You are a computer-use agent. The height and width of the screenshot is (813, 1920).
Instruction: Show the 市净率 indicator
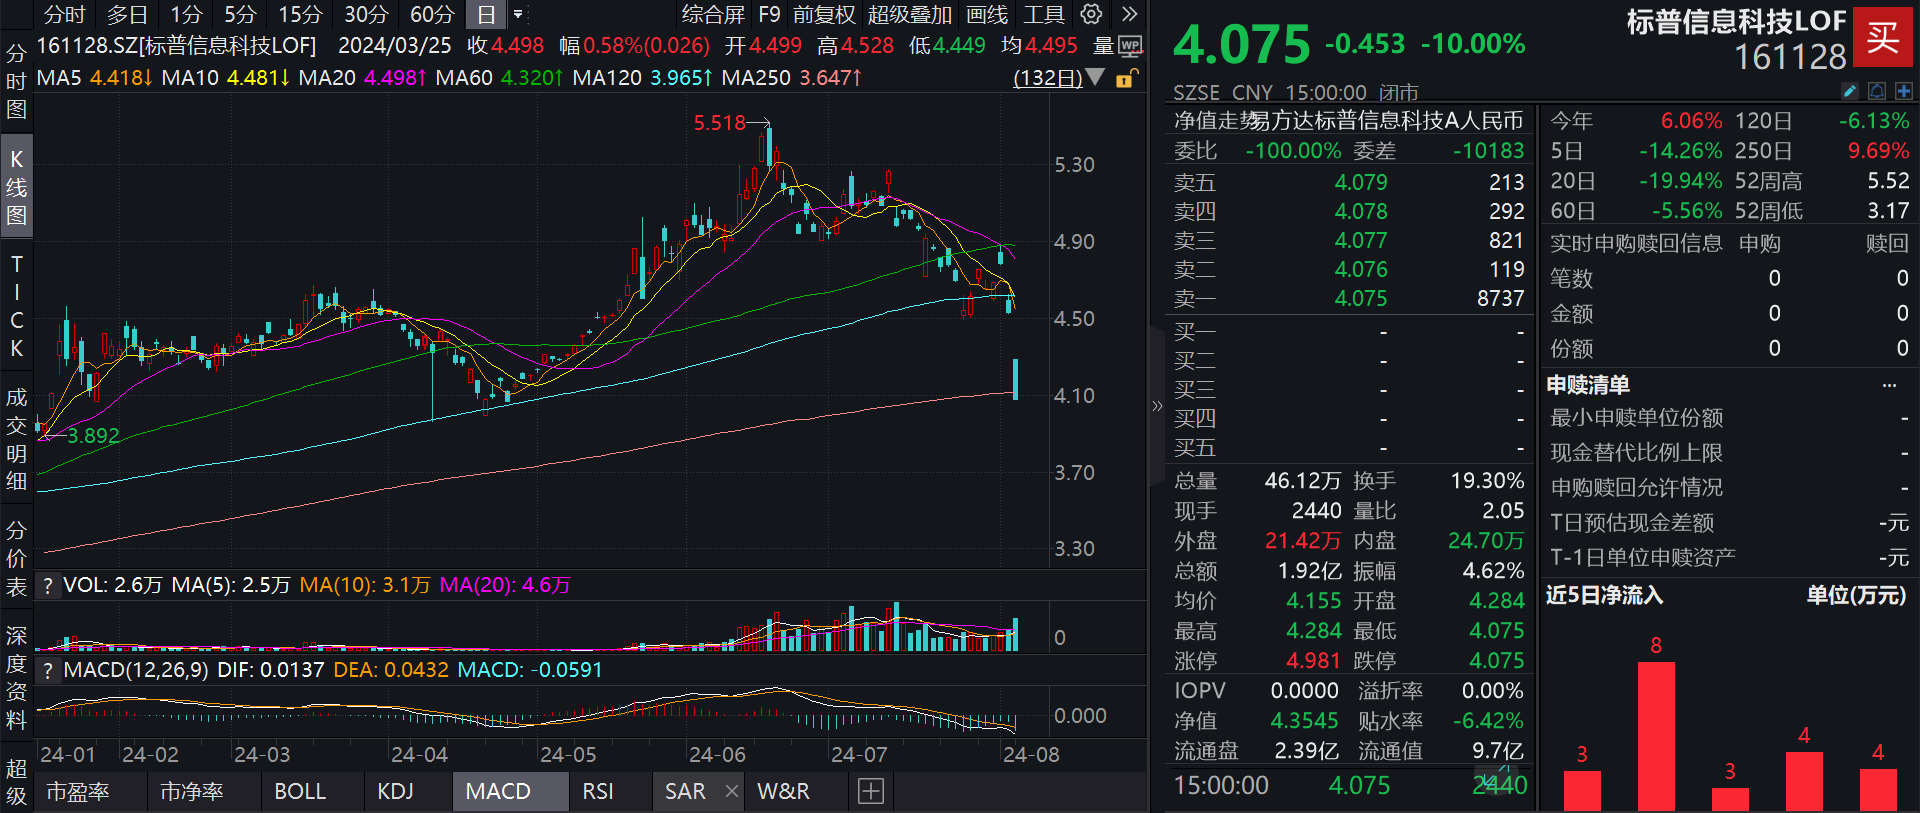tap(192, 791)
